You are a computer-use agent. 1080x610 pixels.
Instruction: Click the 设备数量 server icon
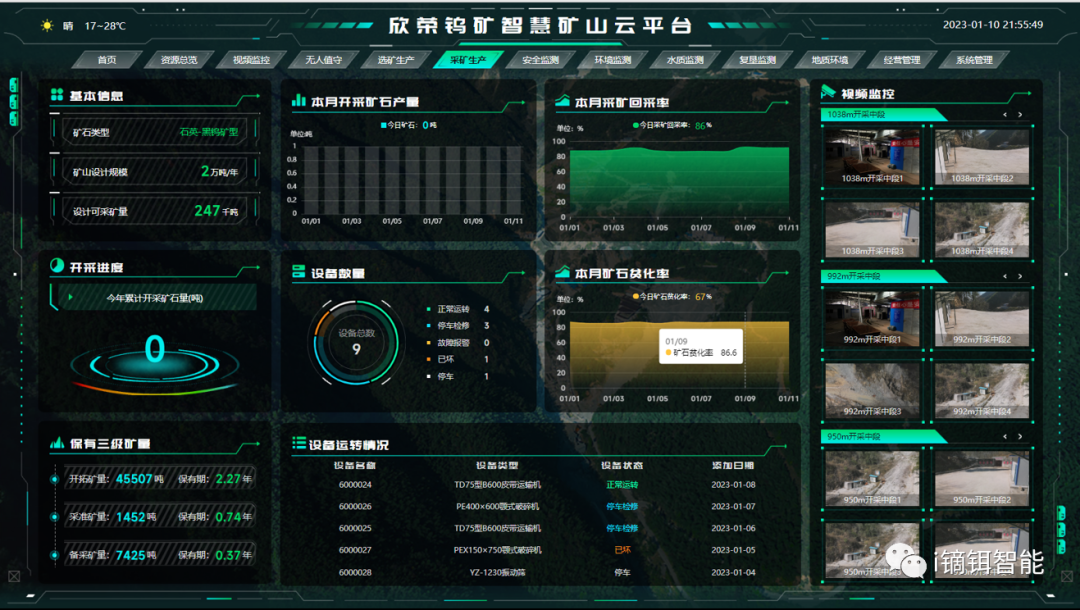coord(298,272)
